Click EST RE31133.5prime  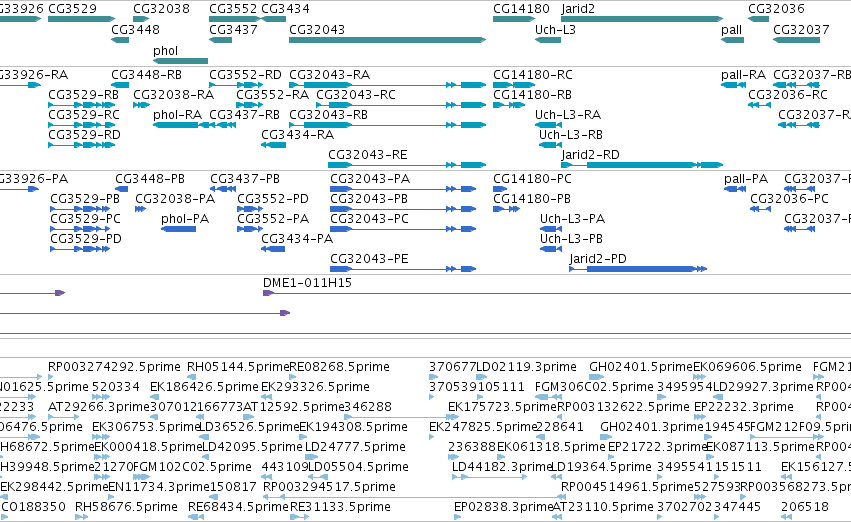tap(340, 508)
